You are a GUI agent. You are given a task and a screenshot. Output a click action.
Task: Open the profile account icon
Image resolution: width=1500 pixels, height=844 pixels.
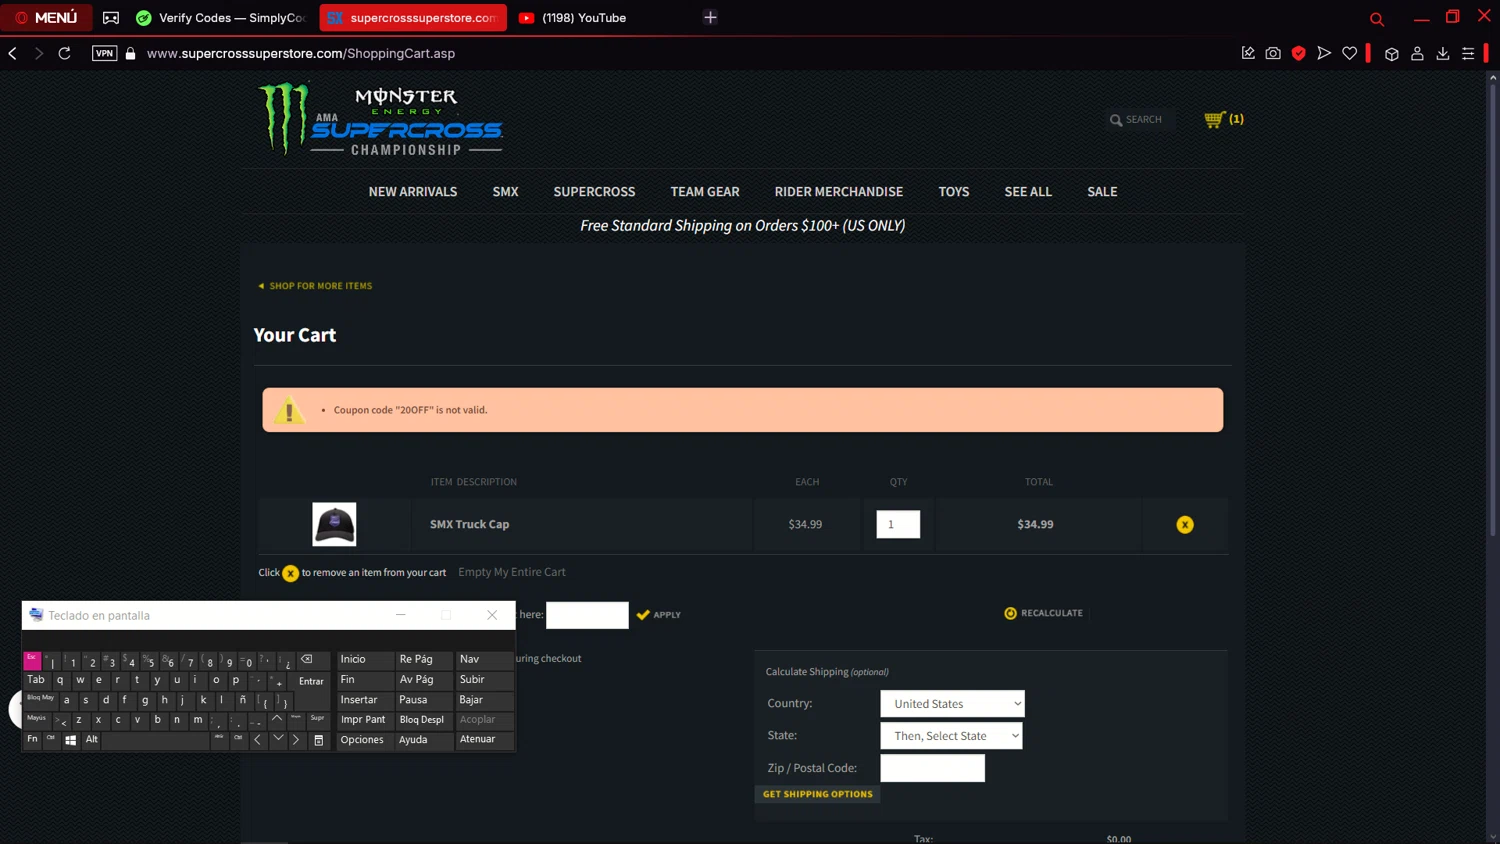[1417, 53]
